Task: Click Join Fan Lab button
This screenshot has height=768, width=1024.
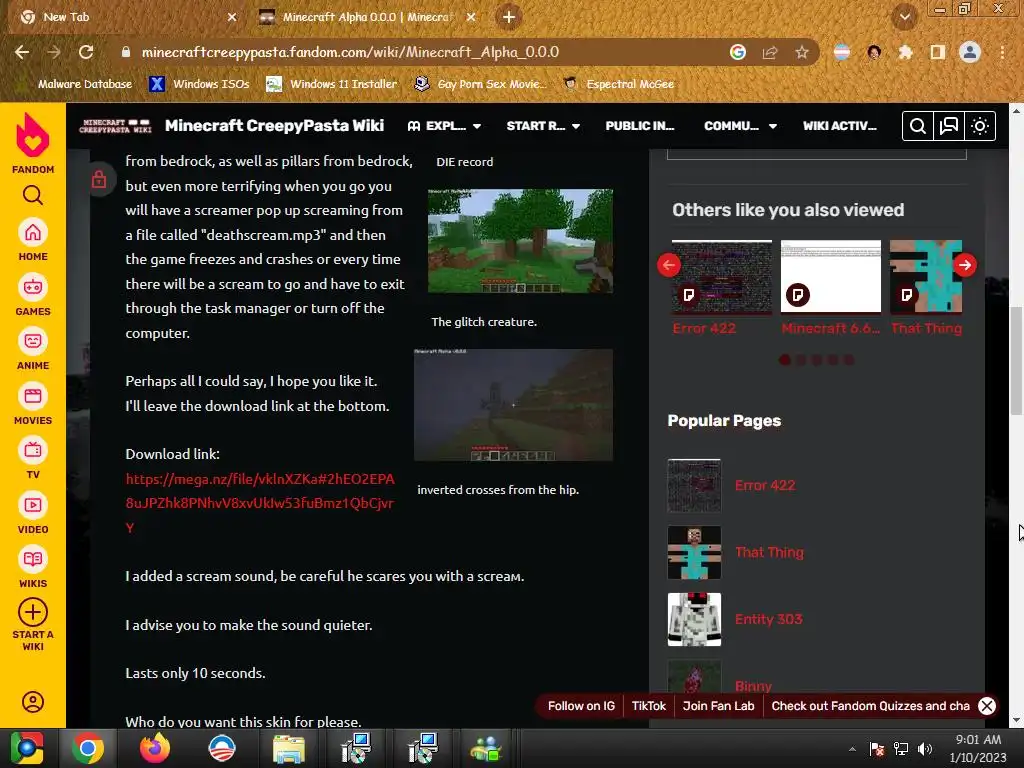Action: tap(718, 706)
